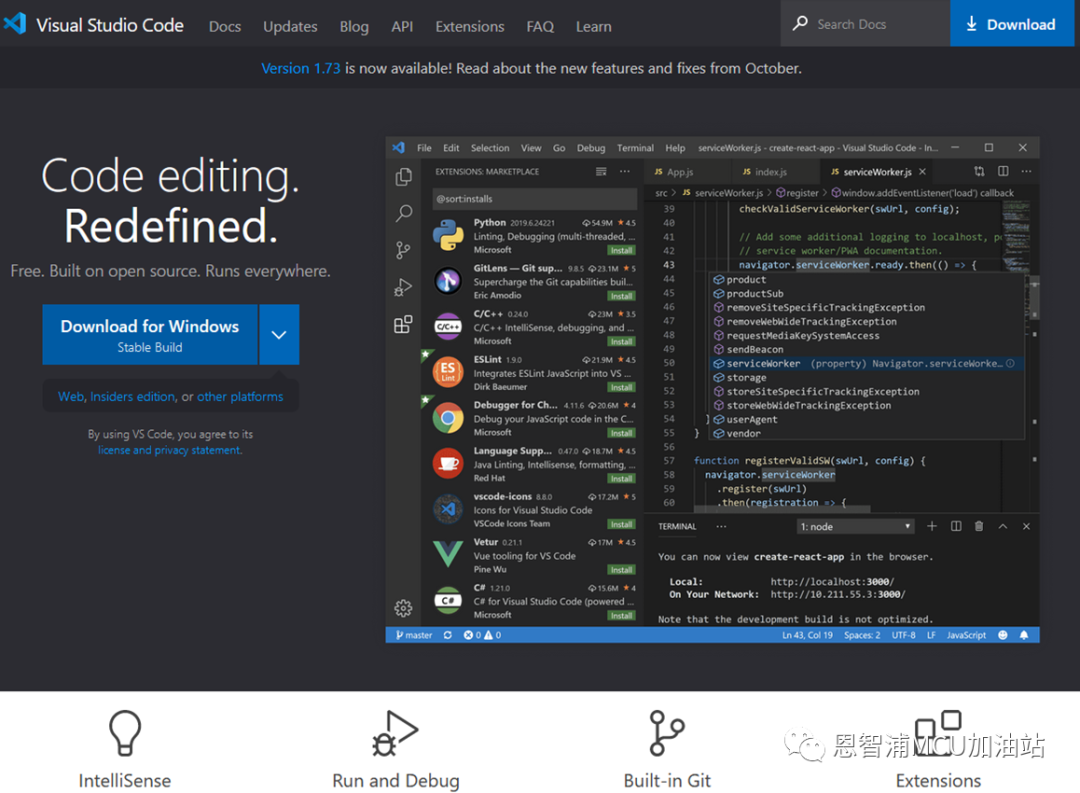The height and width of the screenshot is (793, 1080).
Task: Select the Debugger for Chrome extension icon
Action: tap(448, 418)
